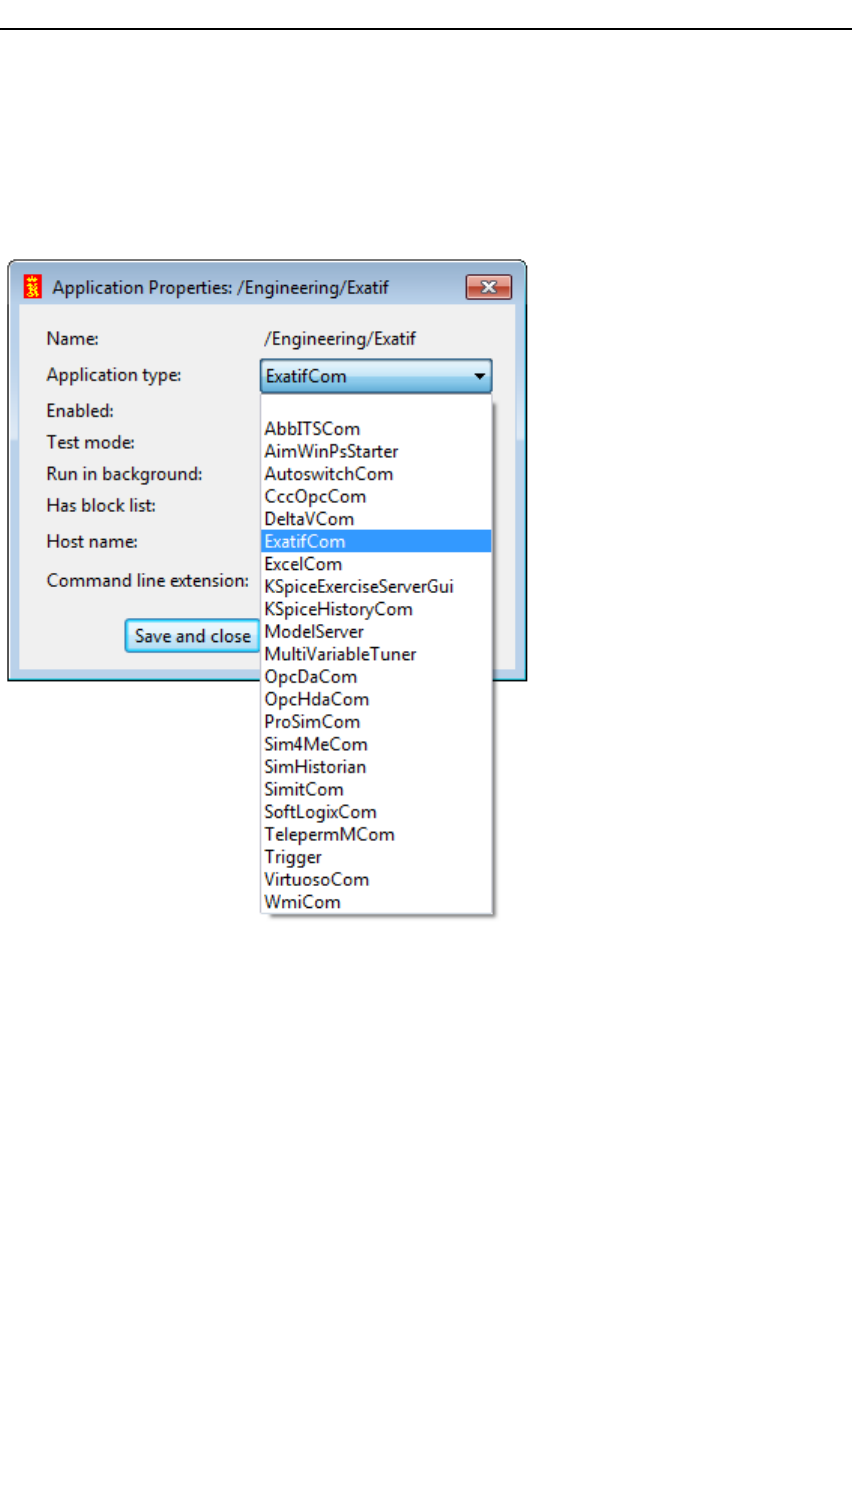852x1509 pixels.
Task: Open the Application type combo box
Action: click(x=376, y=376)
